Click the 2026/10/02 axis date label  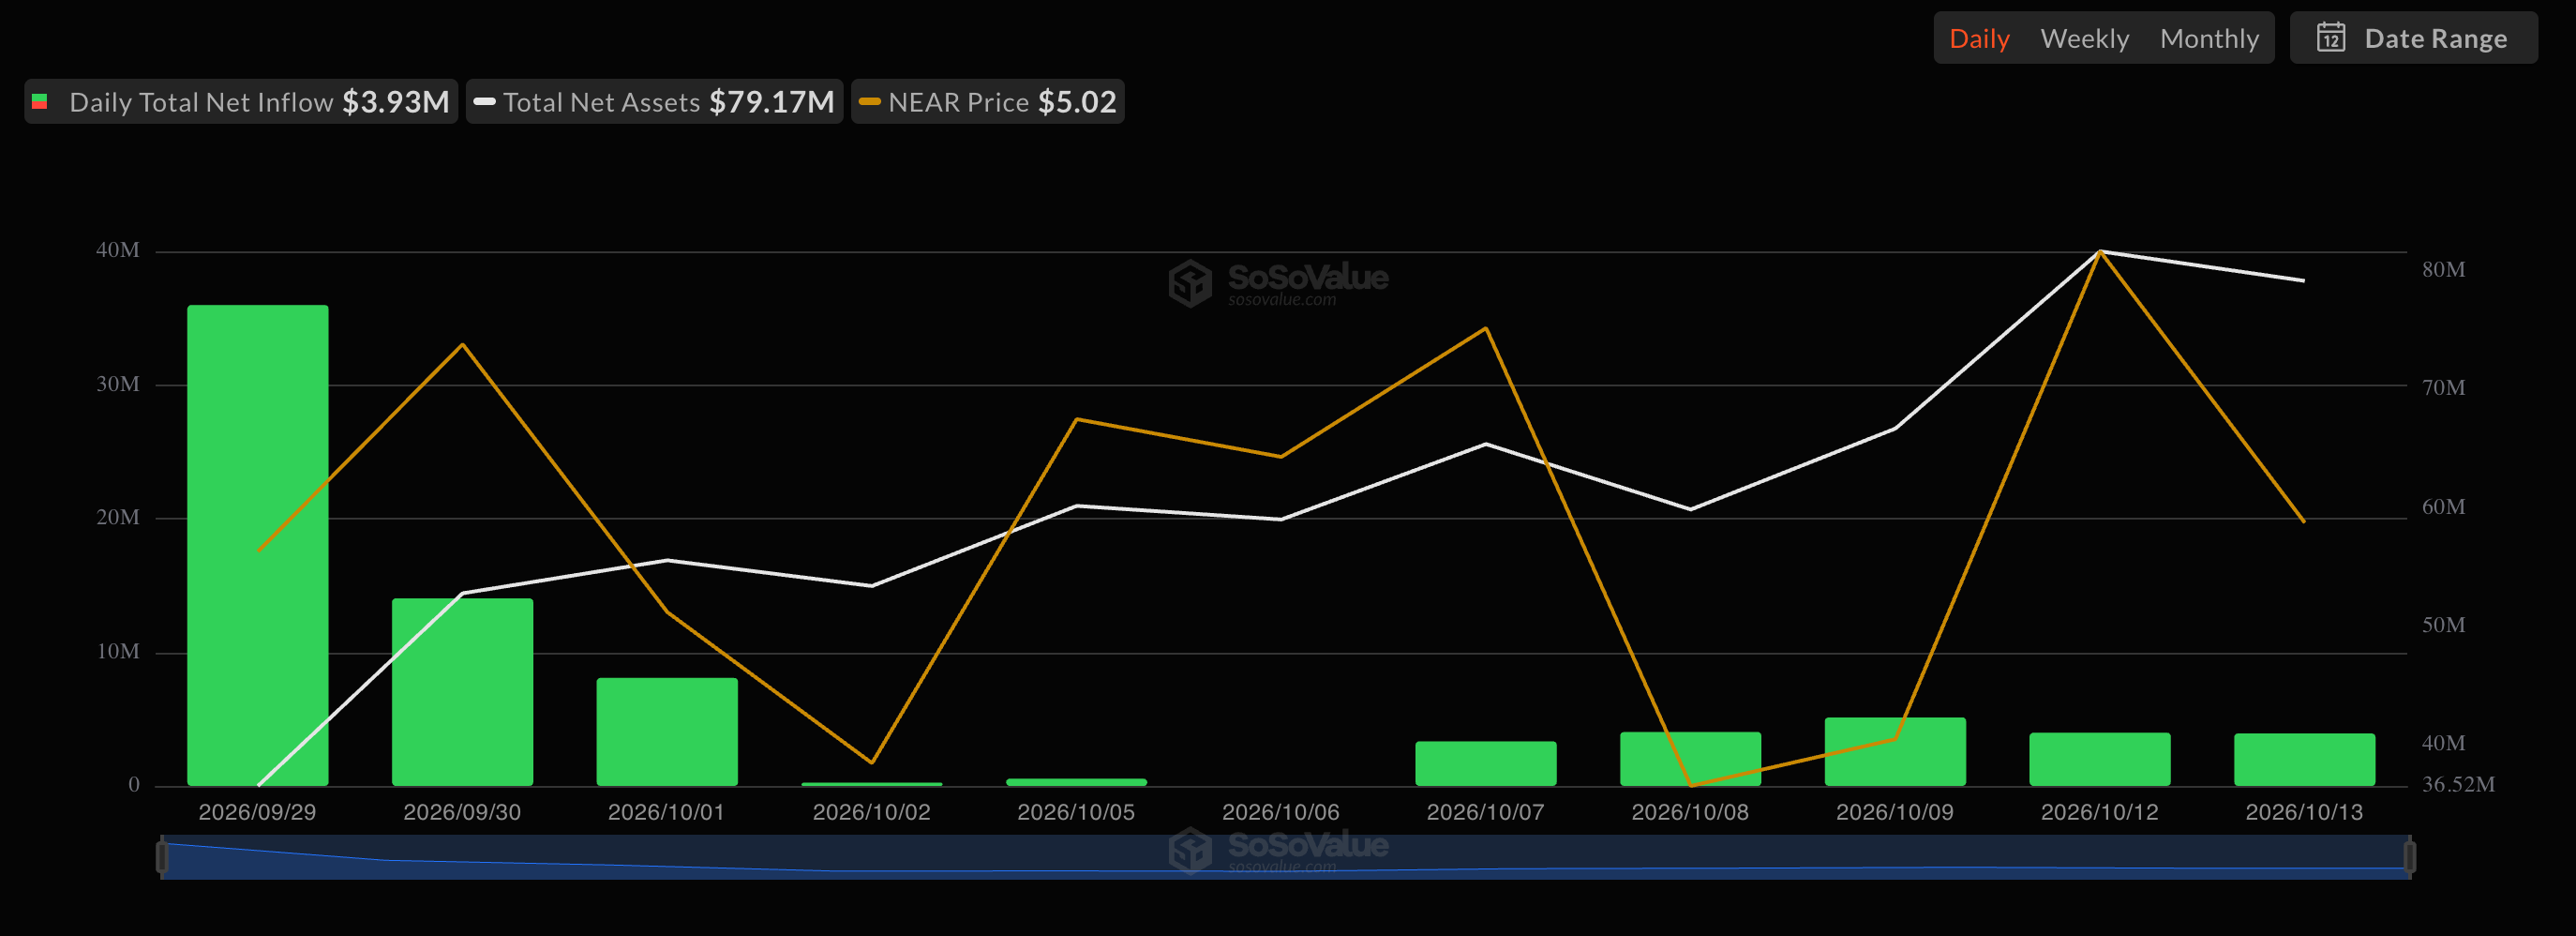coord(871,812)
